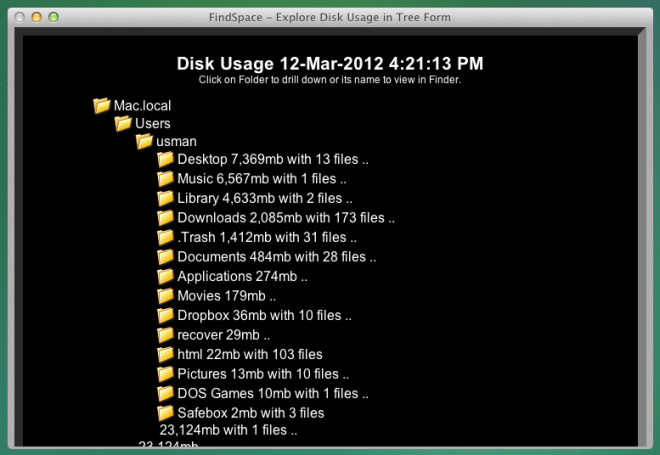Click the usman folder icon
Viewport: 660px width, 455px height.
(144, 141)
